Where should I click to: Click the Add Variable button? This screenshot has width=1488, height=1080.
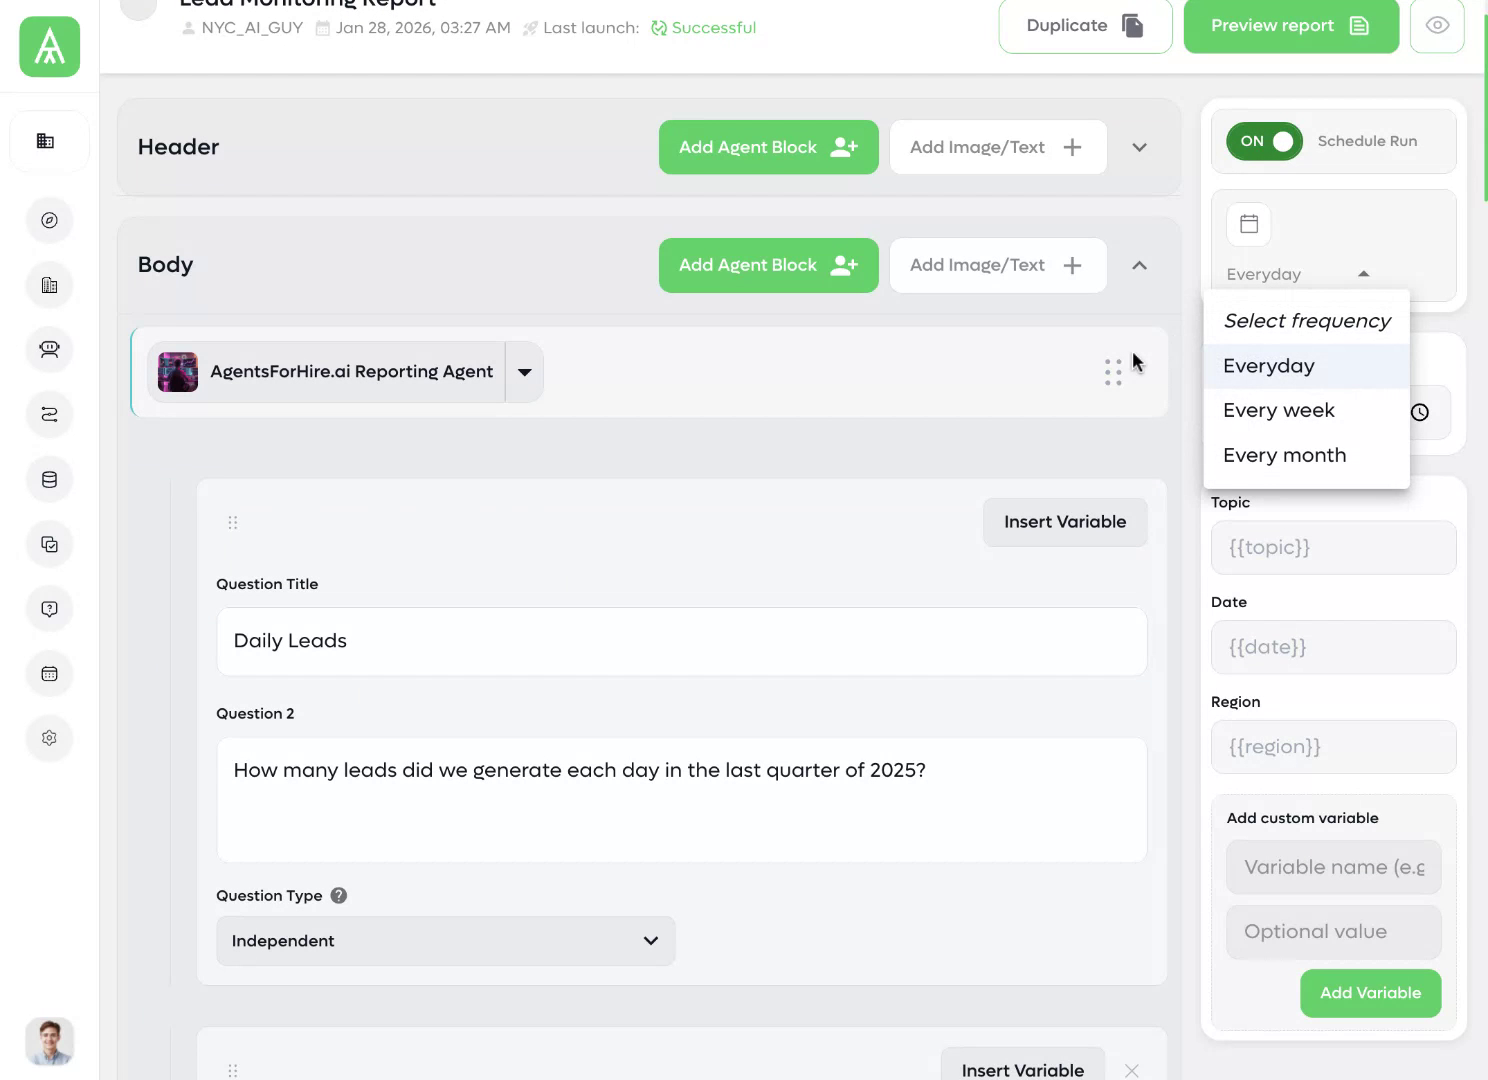[1370, 993]
